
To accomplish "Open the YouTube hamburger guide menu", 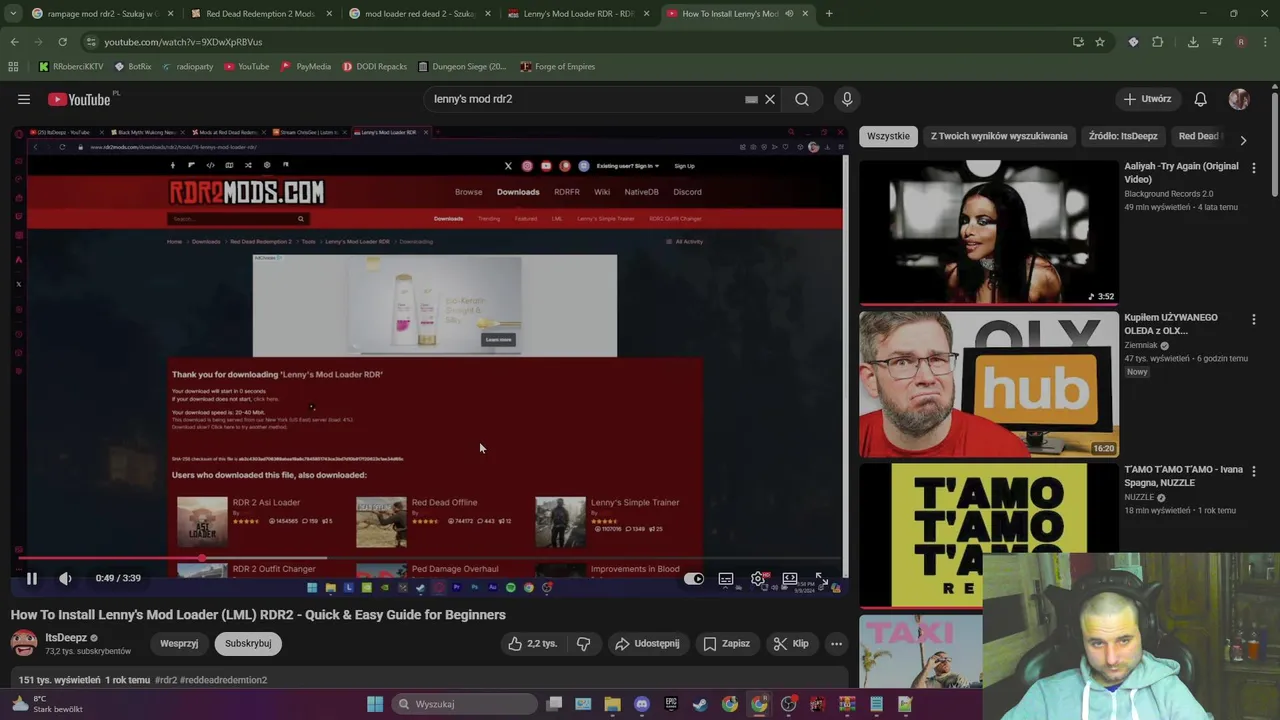I will point(24,99).
